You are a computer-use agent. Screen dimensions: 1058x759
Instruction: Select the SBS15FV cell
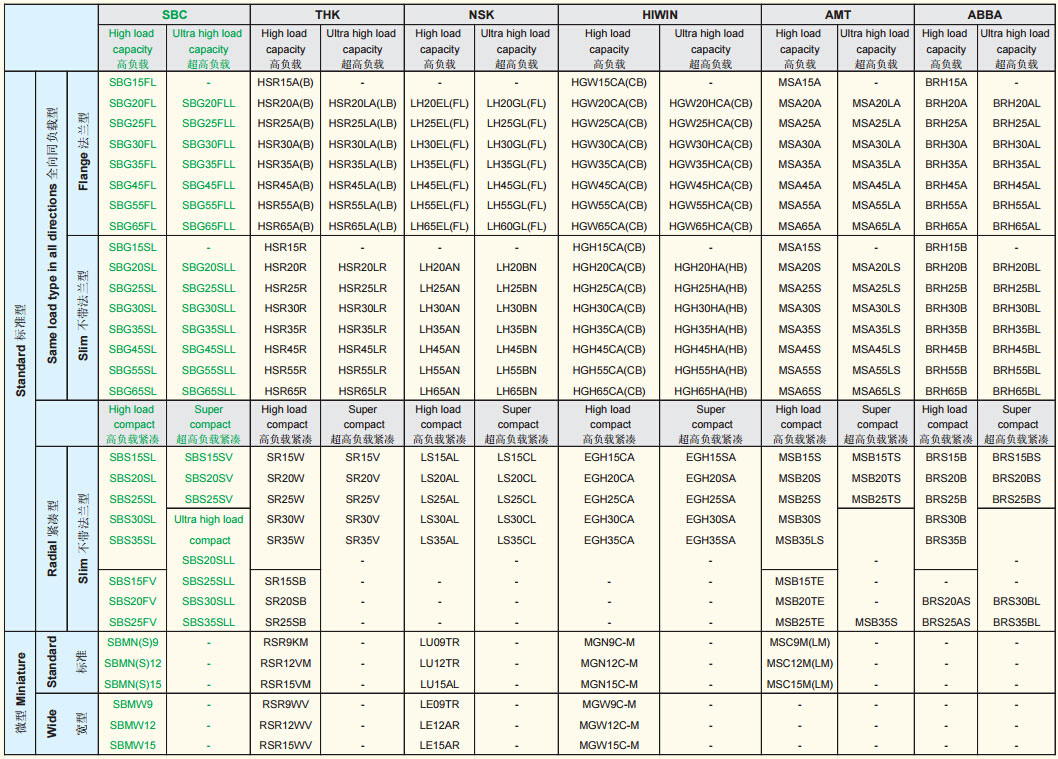(x=132, y=581)
